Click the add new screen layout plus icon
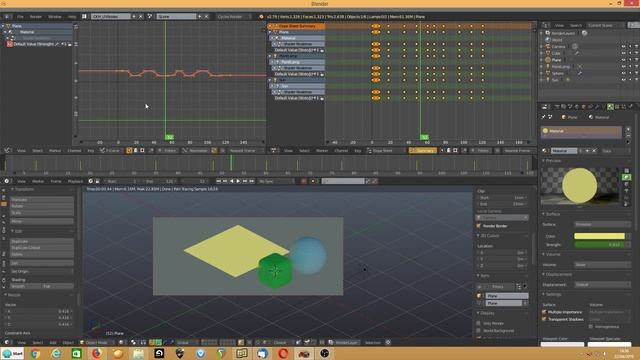 point(134,17)
